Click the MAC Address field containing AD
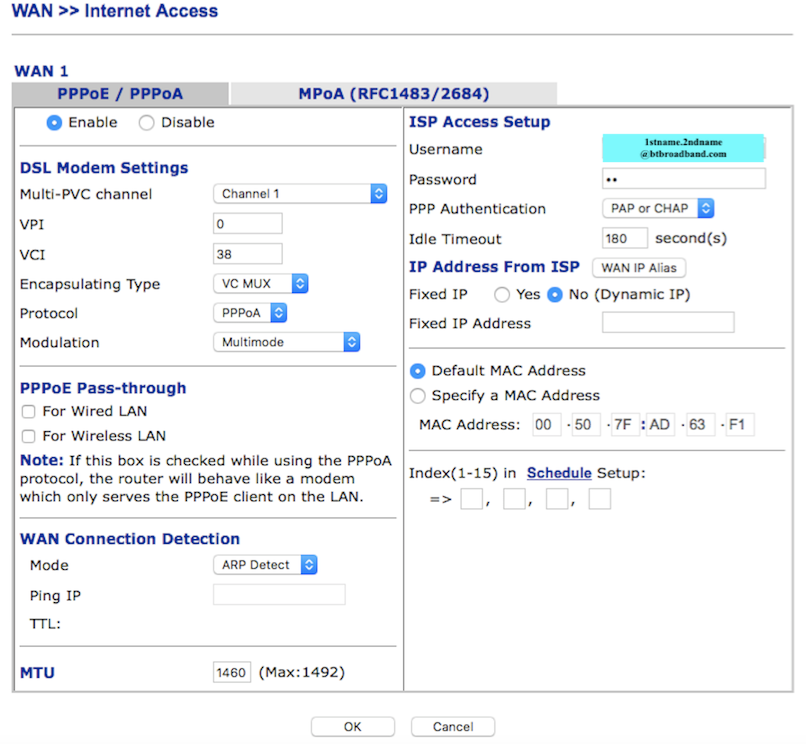This screenshot has width=806, height=744. (661, 425)
